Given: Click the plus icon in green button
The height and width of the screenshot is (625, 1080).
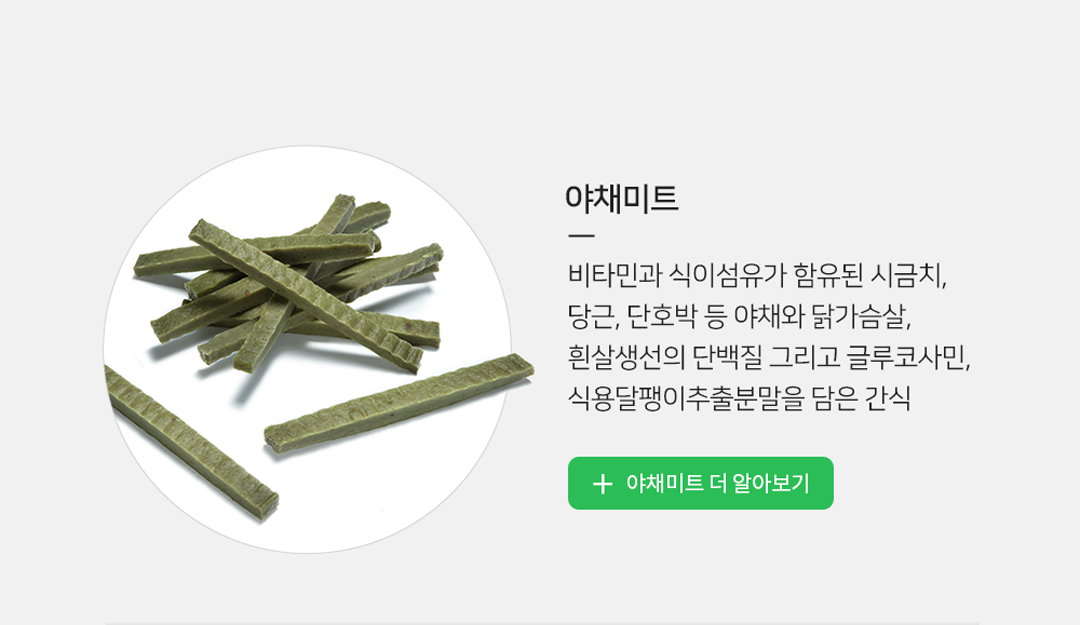Looking at the screenshot, I should point(602,484).
